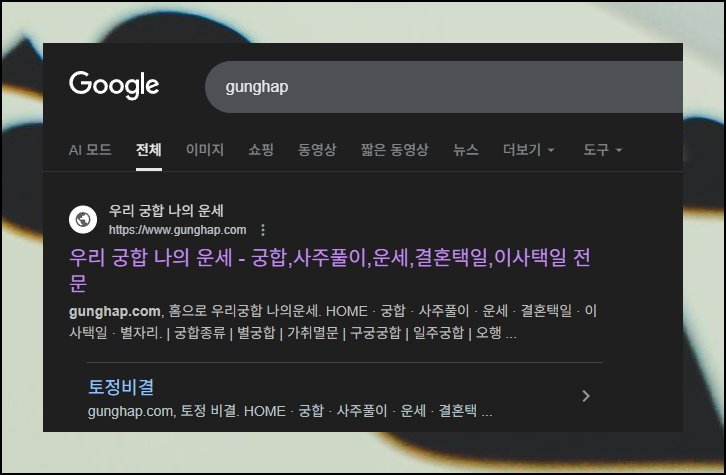
Task: Click the https://www.gunghap.com URL text
Action: (x=177, y=230)
